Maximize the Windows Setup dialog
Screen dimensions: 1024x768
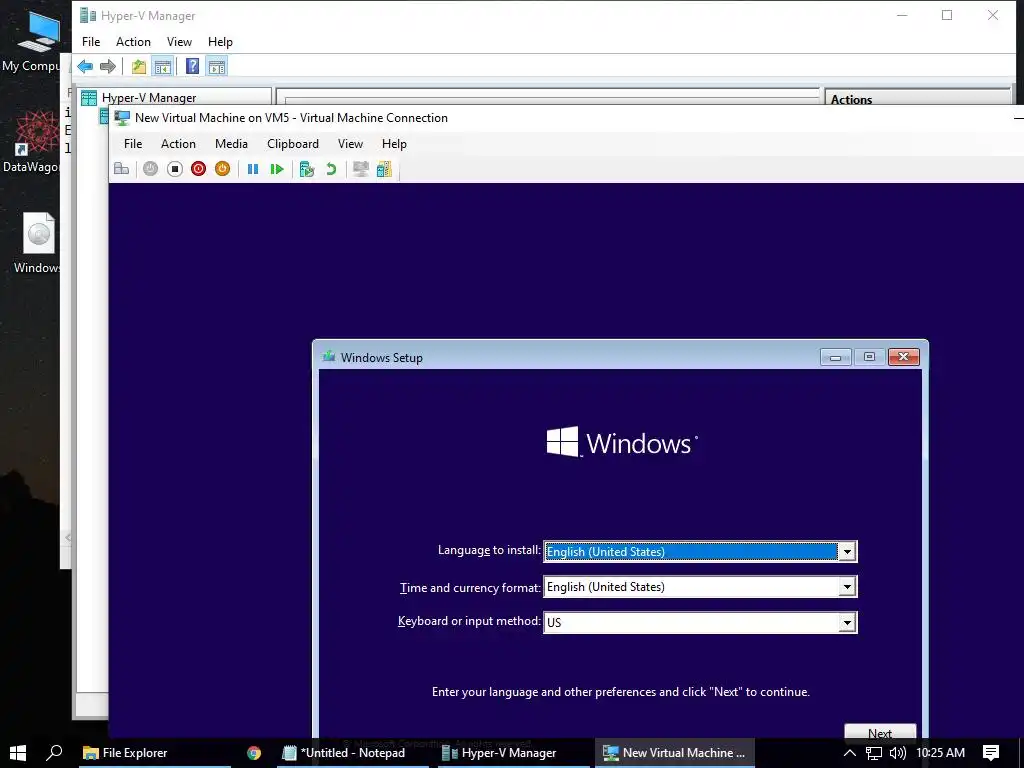coord(869,357)
